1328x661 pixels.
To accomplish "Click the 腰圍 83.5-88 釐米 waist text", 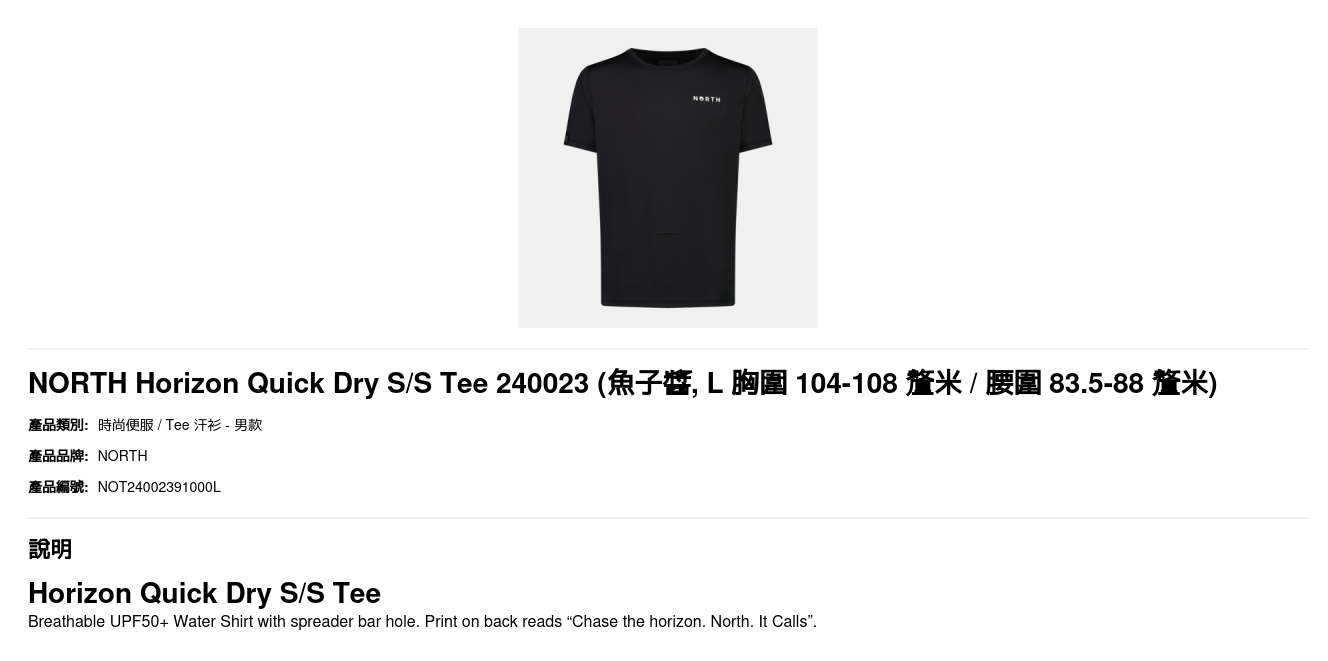I will (1097, 383).
